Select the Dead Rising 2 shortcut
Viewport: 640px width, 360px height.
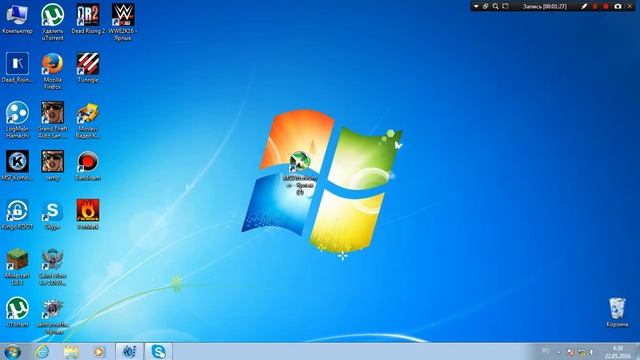click(88, 19)
